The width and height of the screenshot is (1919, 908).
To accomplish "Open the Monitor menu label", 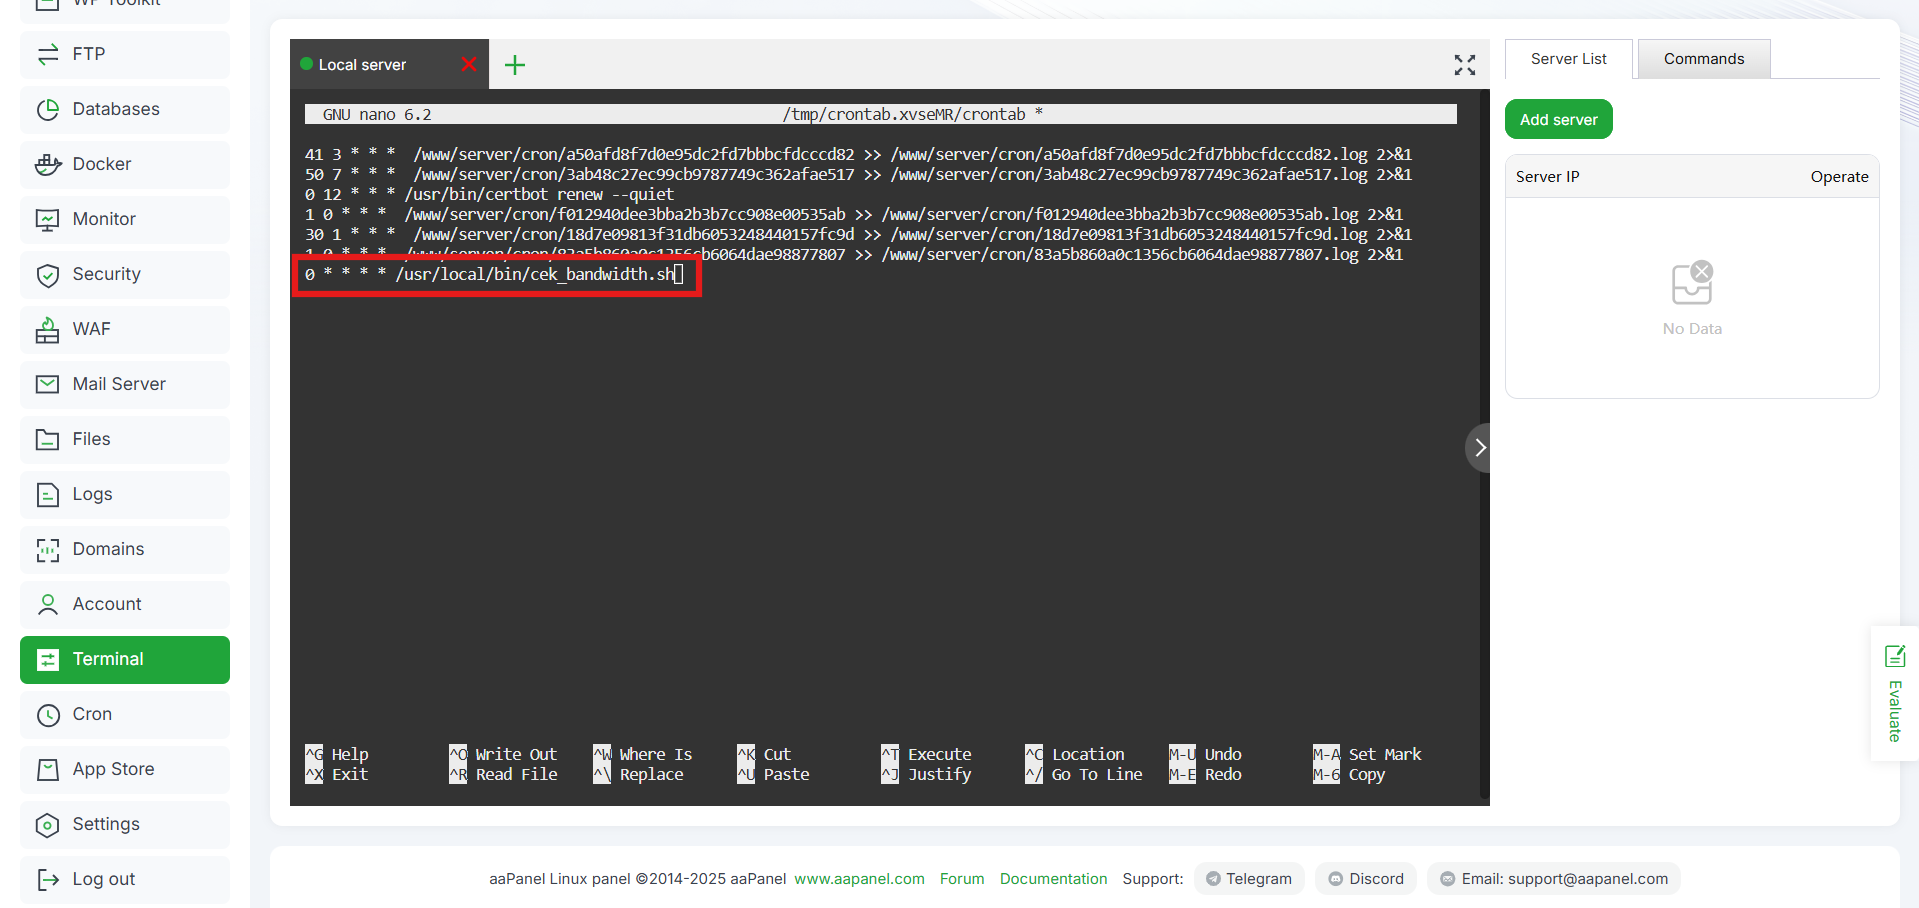I will 104,219.
